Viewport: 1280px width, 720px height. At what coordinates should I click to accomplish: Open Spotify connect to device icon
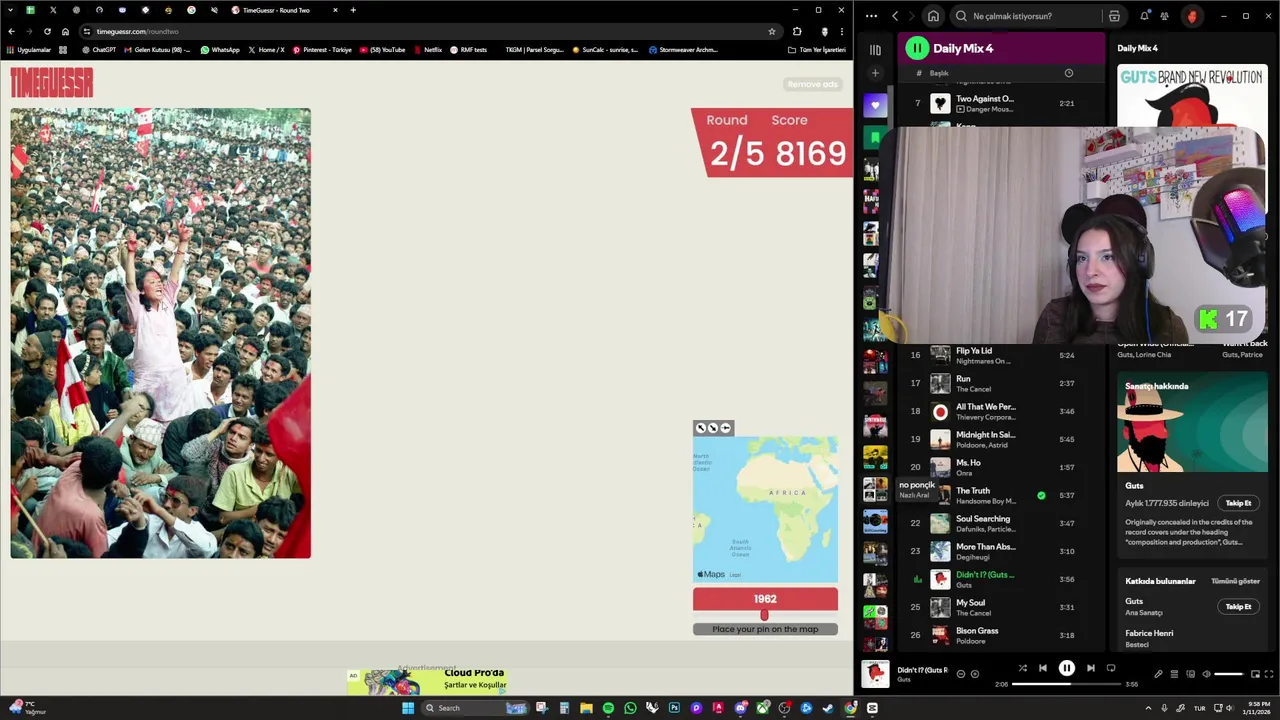pos(1190,674)
